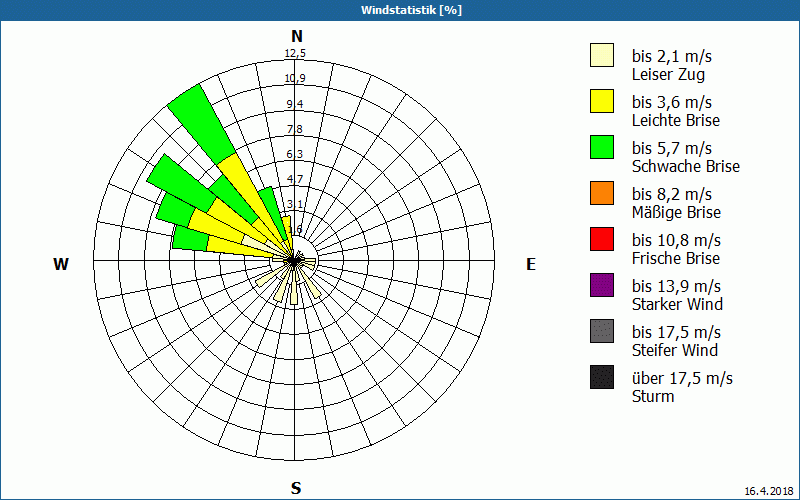The image size is (800, 500).
Task: Click the N compass label
Action: pos(297,36)
